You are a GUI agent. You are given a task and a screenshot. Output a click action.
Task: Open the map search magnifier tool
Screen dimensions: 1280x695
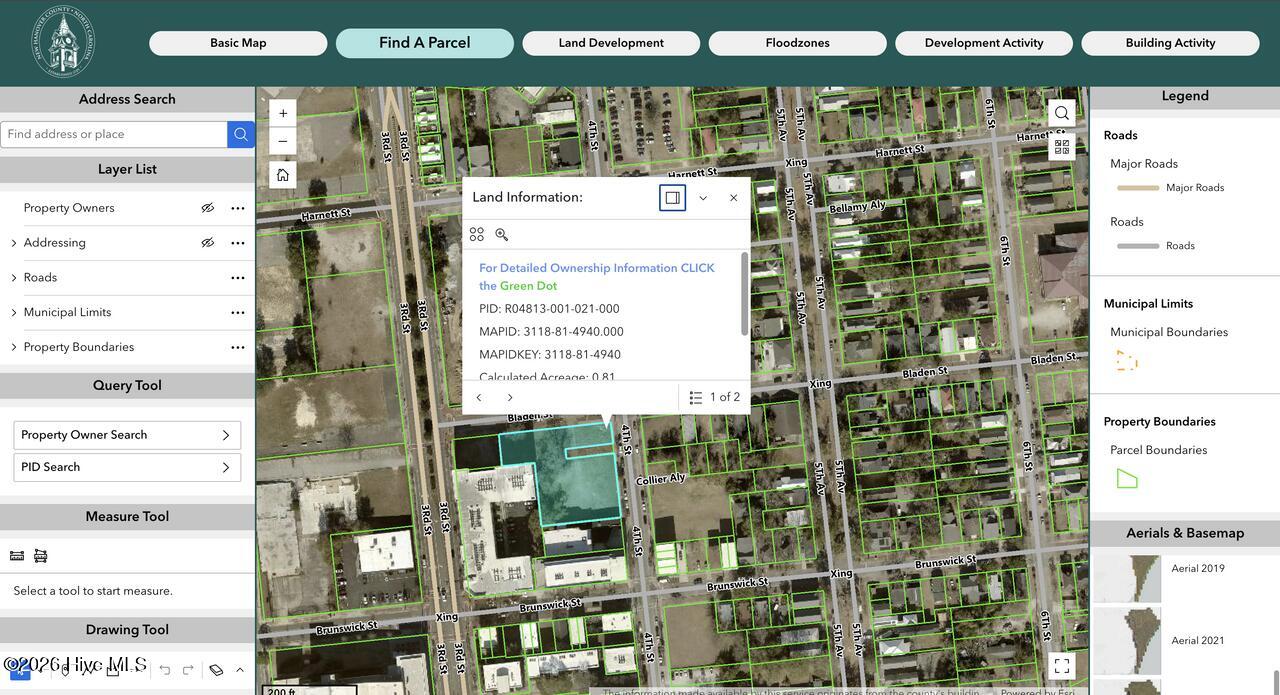point(1062,113)
